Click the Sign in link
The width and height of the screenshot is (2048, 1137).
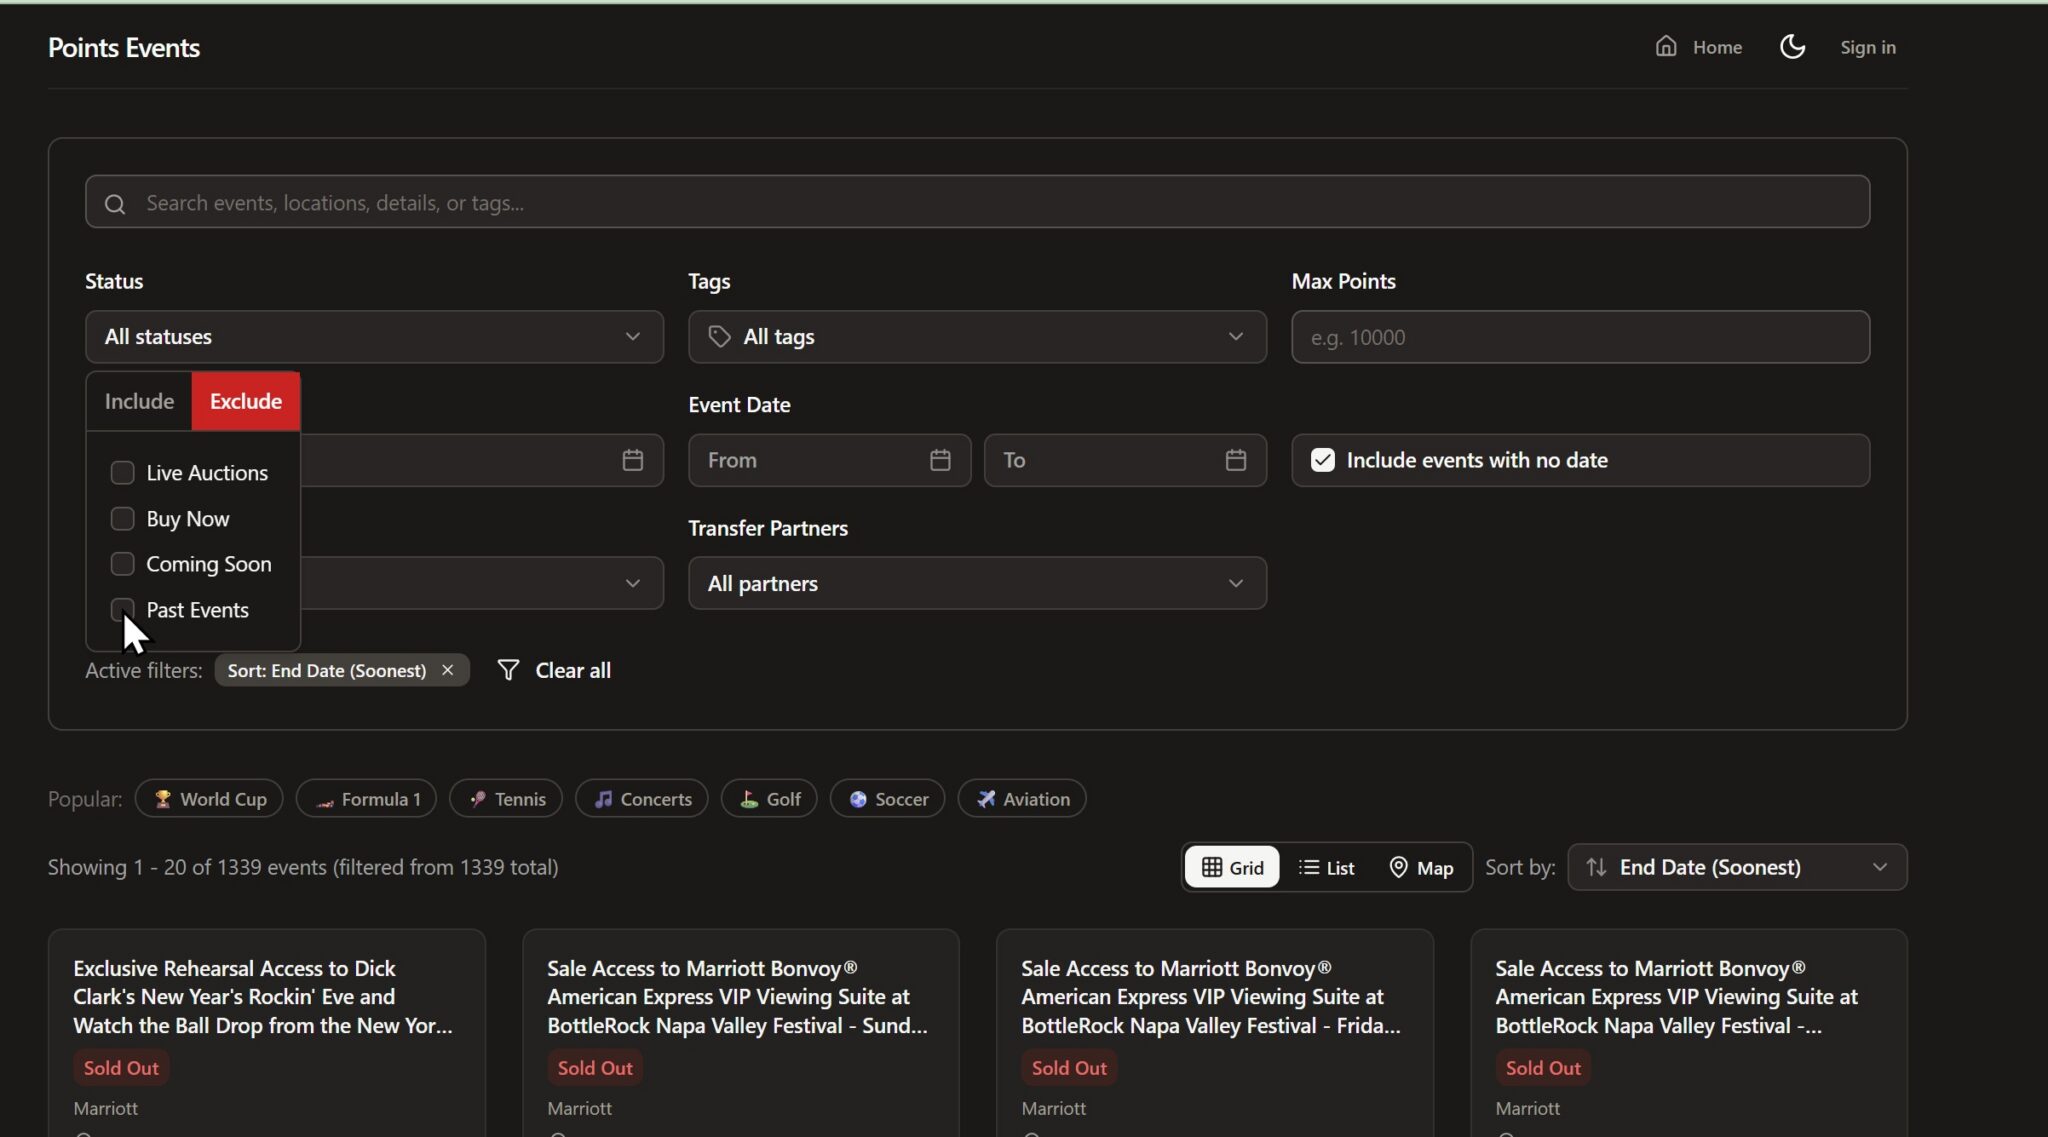point(1867,47)
